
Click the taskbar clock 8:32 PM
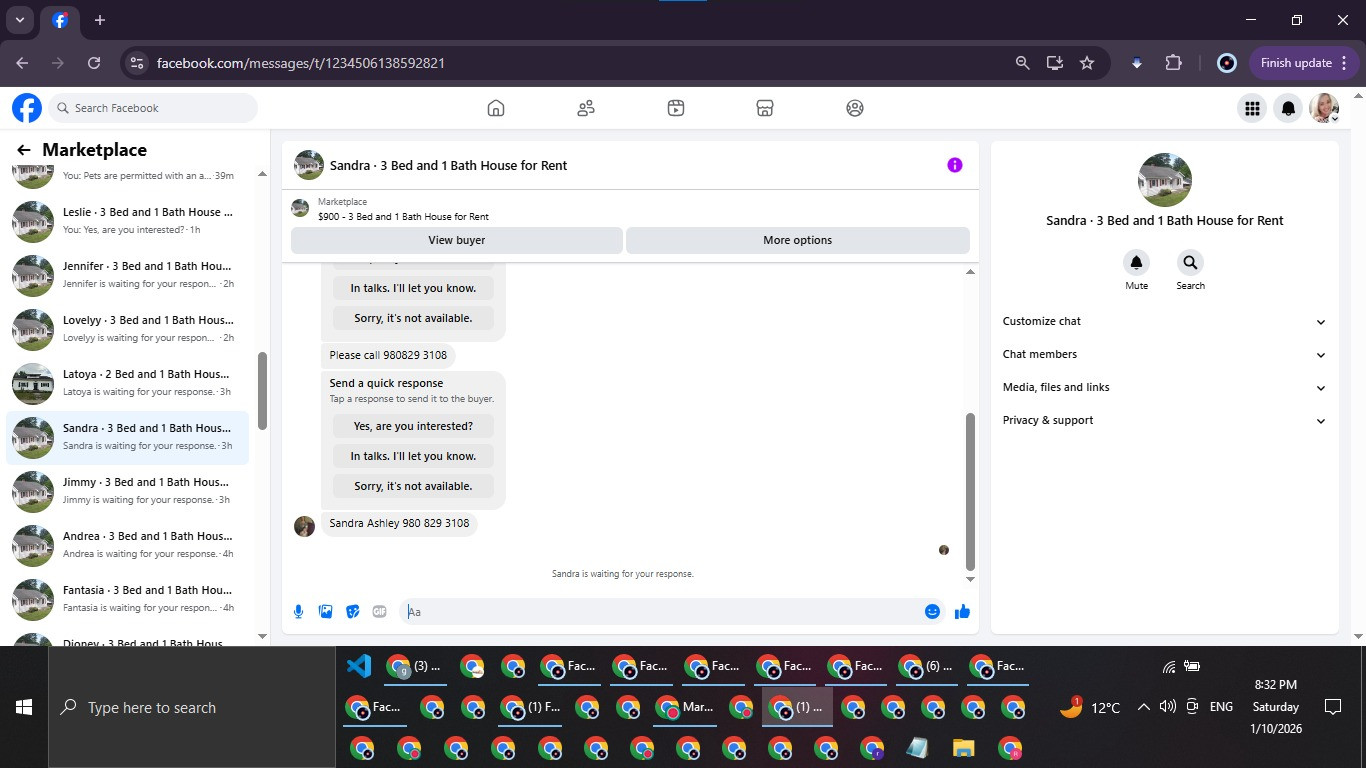click(1275, 685)
